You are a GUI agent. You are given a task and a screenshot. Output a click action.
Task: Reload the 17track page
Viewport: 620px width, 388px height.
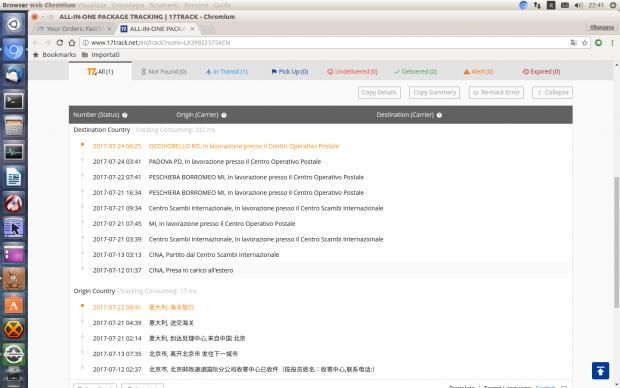60,43
